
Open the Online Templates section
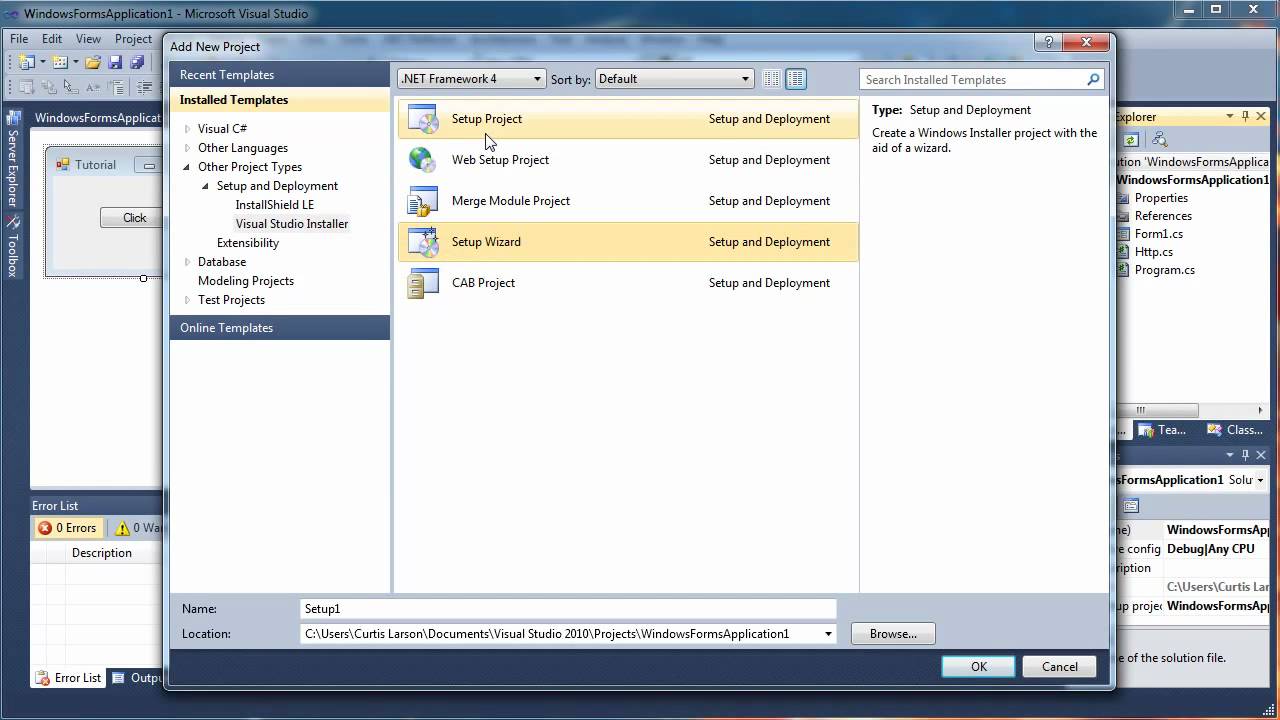280,328
